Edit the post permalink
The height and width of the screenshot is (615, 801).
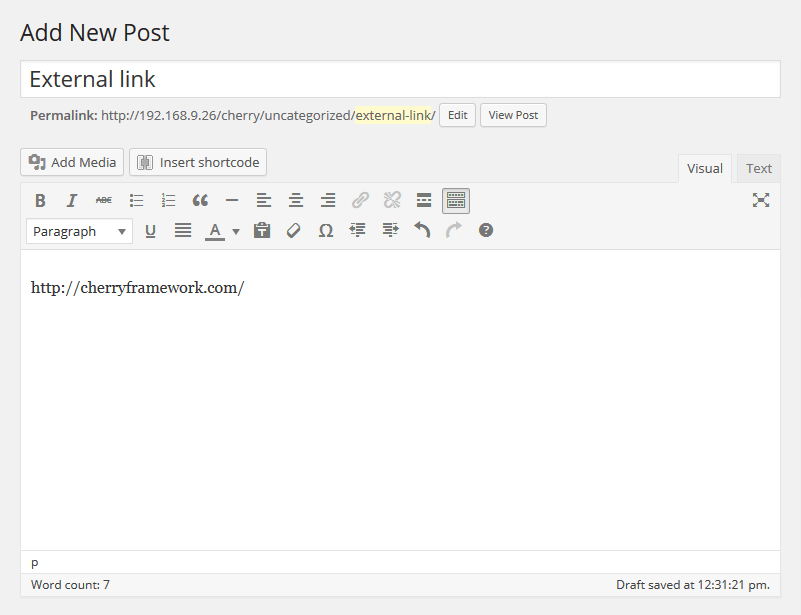pyautogui.click(x=457, y=115)
